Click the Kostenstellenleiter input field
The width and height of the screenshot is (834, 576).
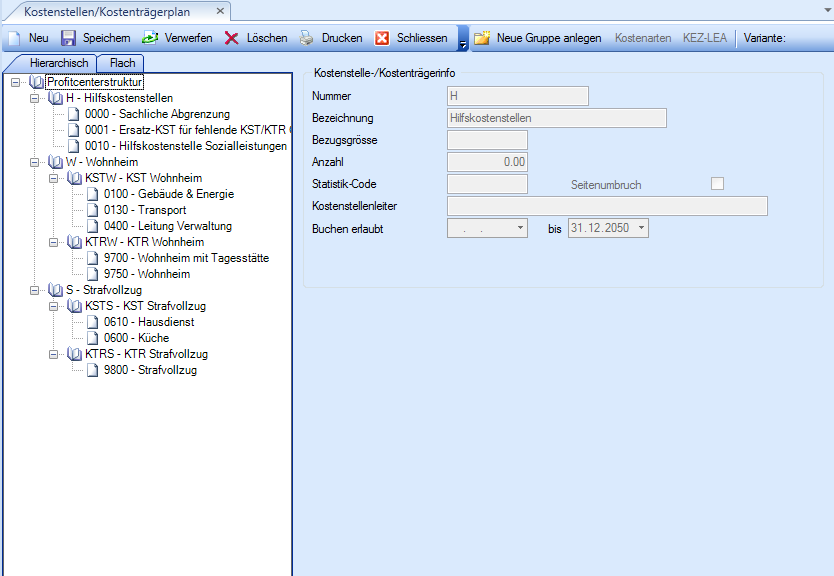click(x=607, y=206)
